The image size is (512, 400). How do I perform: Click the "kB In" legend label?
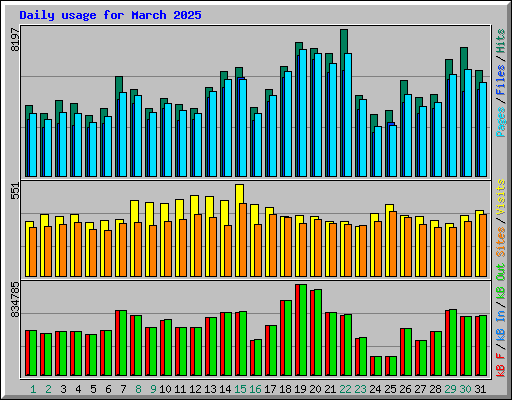[x=500, y=326]
